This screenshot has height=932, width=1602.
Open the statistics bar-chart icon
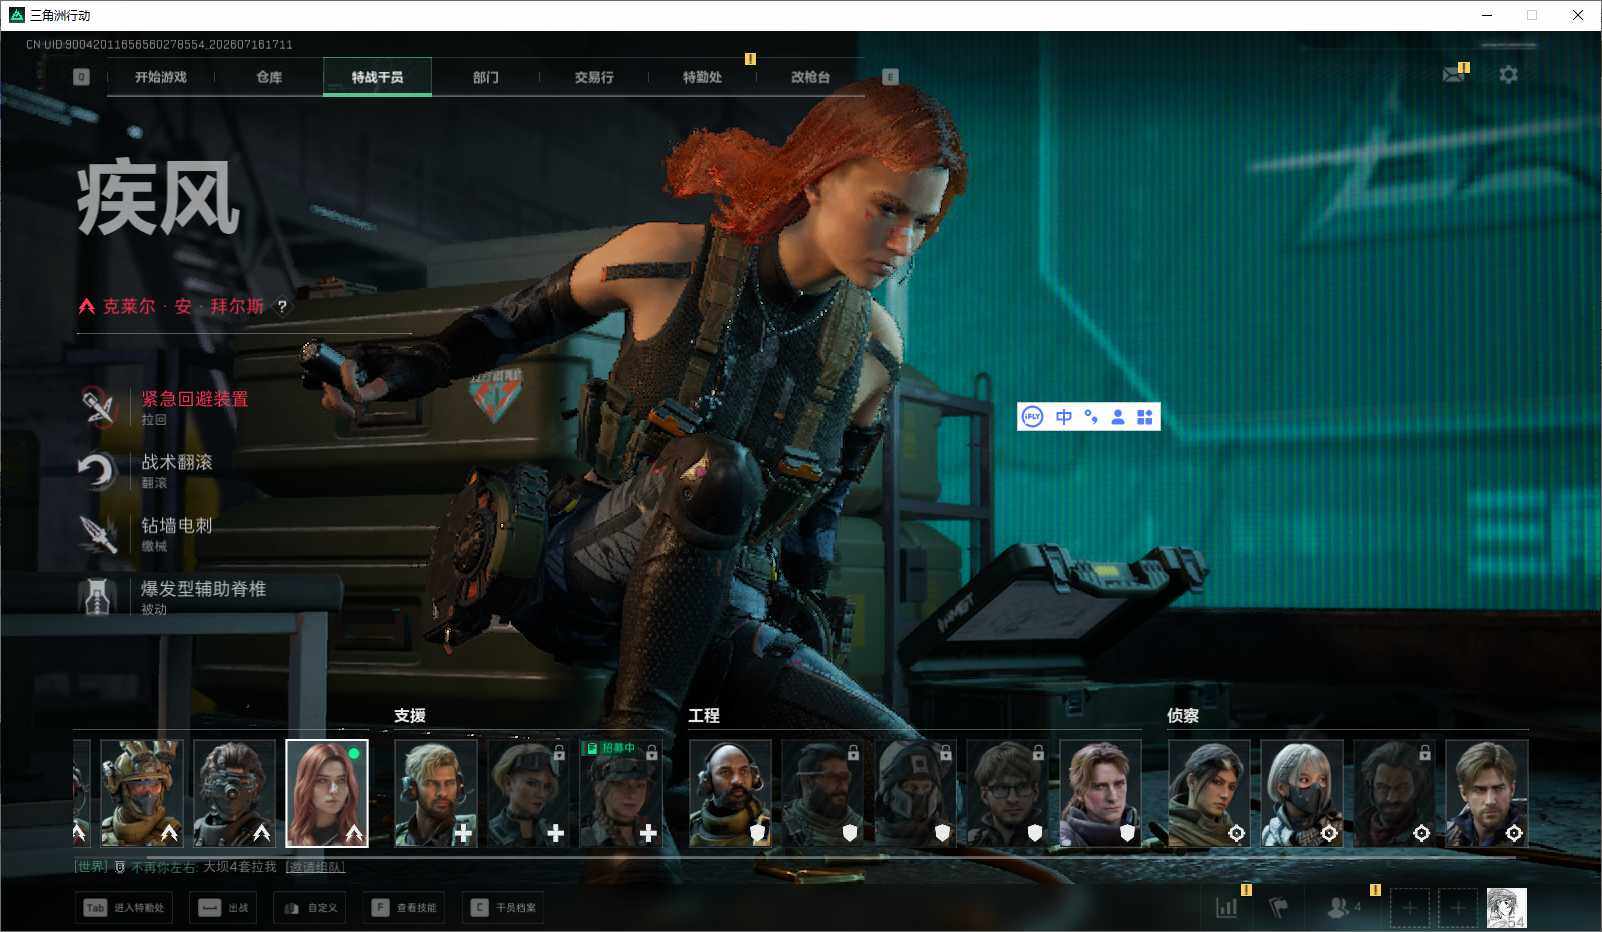(1226, 907)
